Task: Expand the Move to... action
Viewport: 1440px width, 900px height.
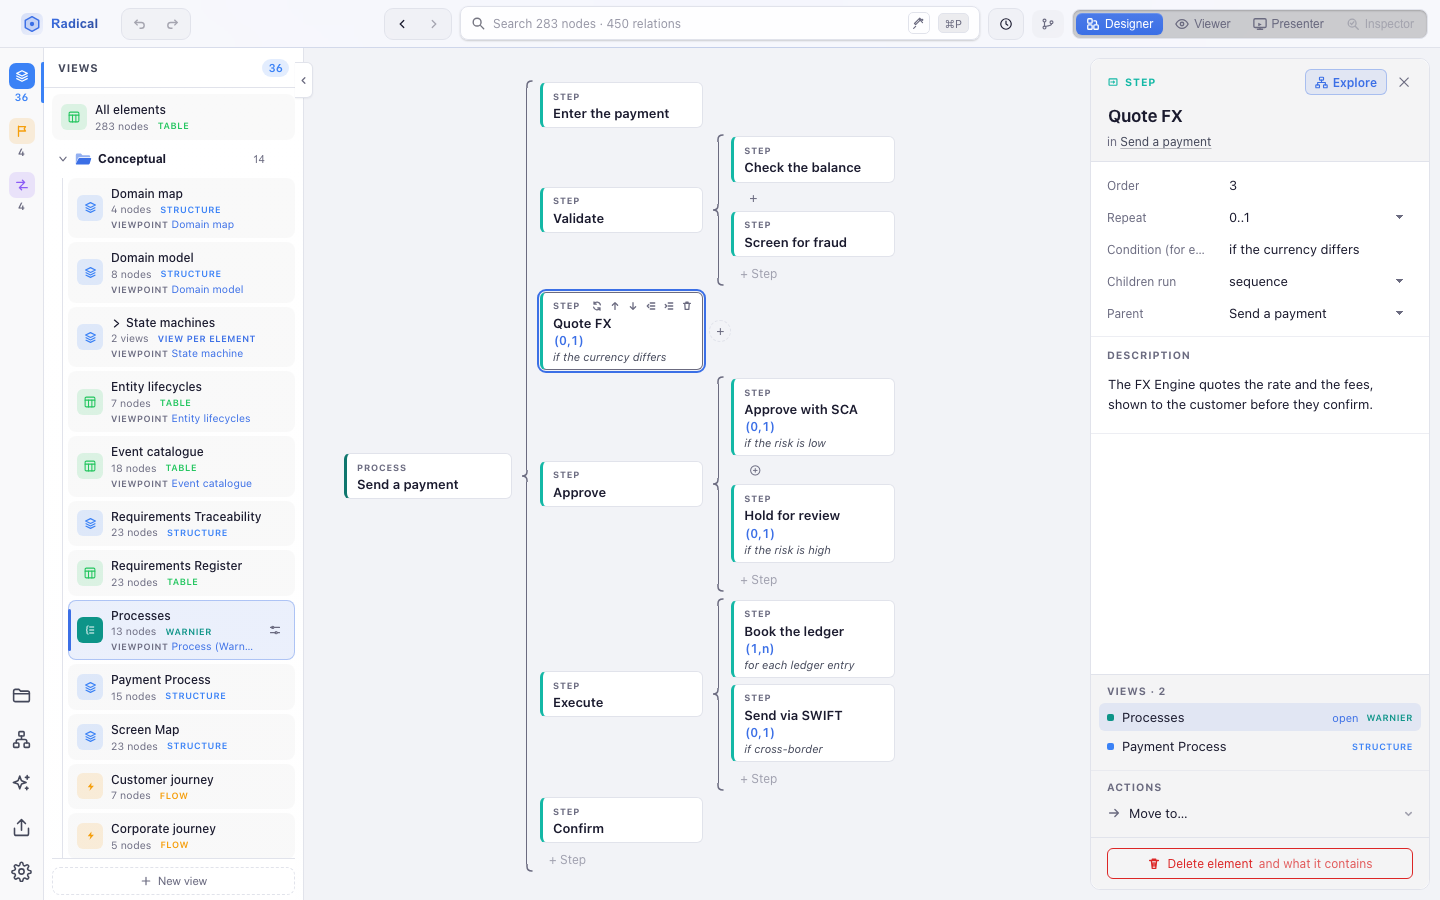Action: click(1260, 814)
